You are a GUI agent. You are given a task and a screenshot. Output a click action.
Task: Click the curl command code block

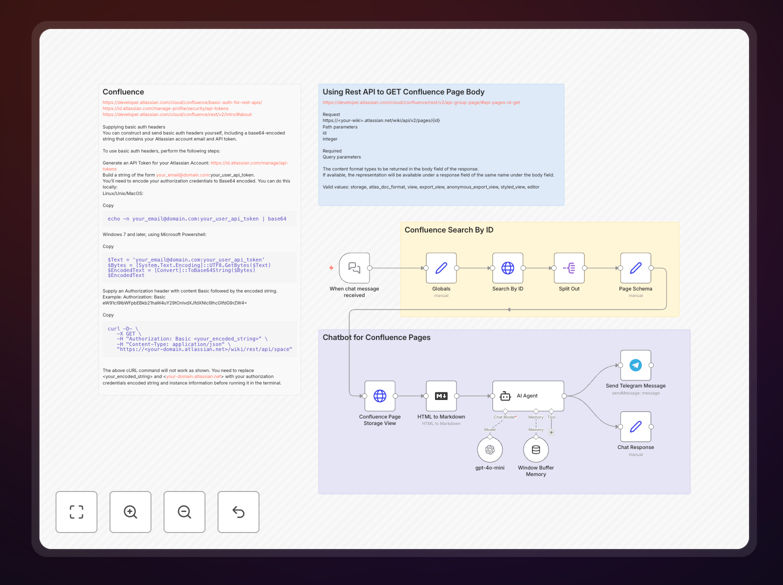pyautogui.click(x=199, y=339)
